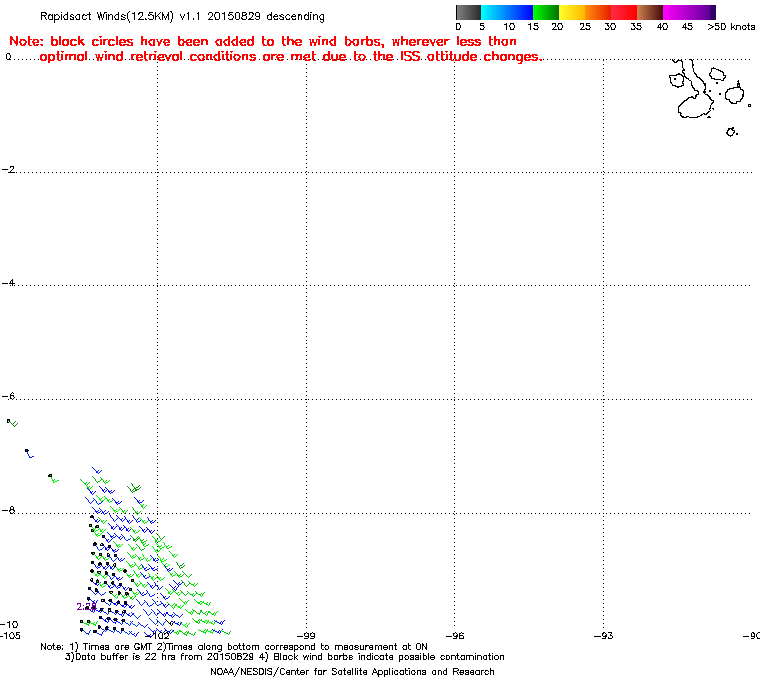Click the red 'optimal wind retrieval conditions' line

pyautogui.click(x=291, y=57)
